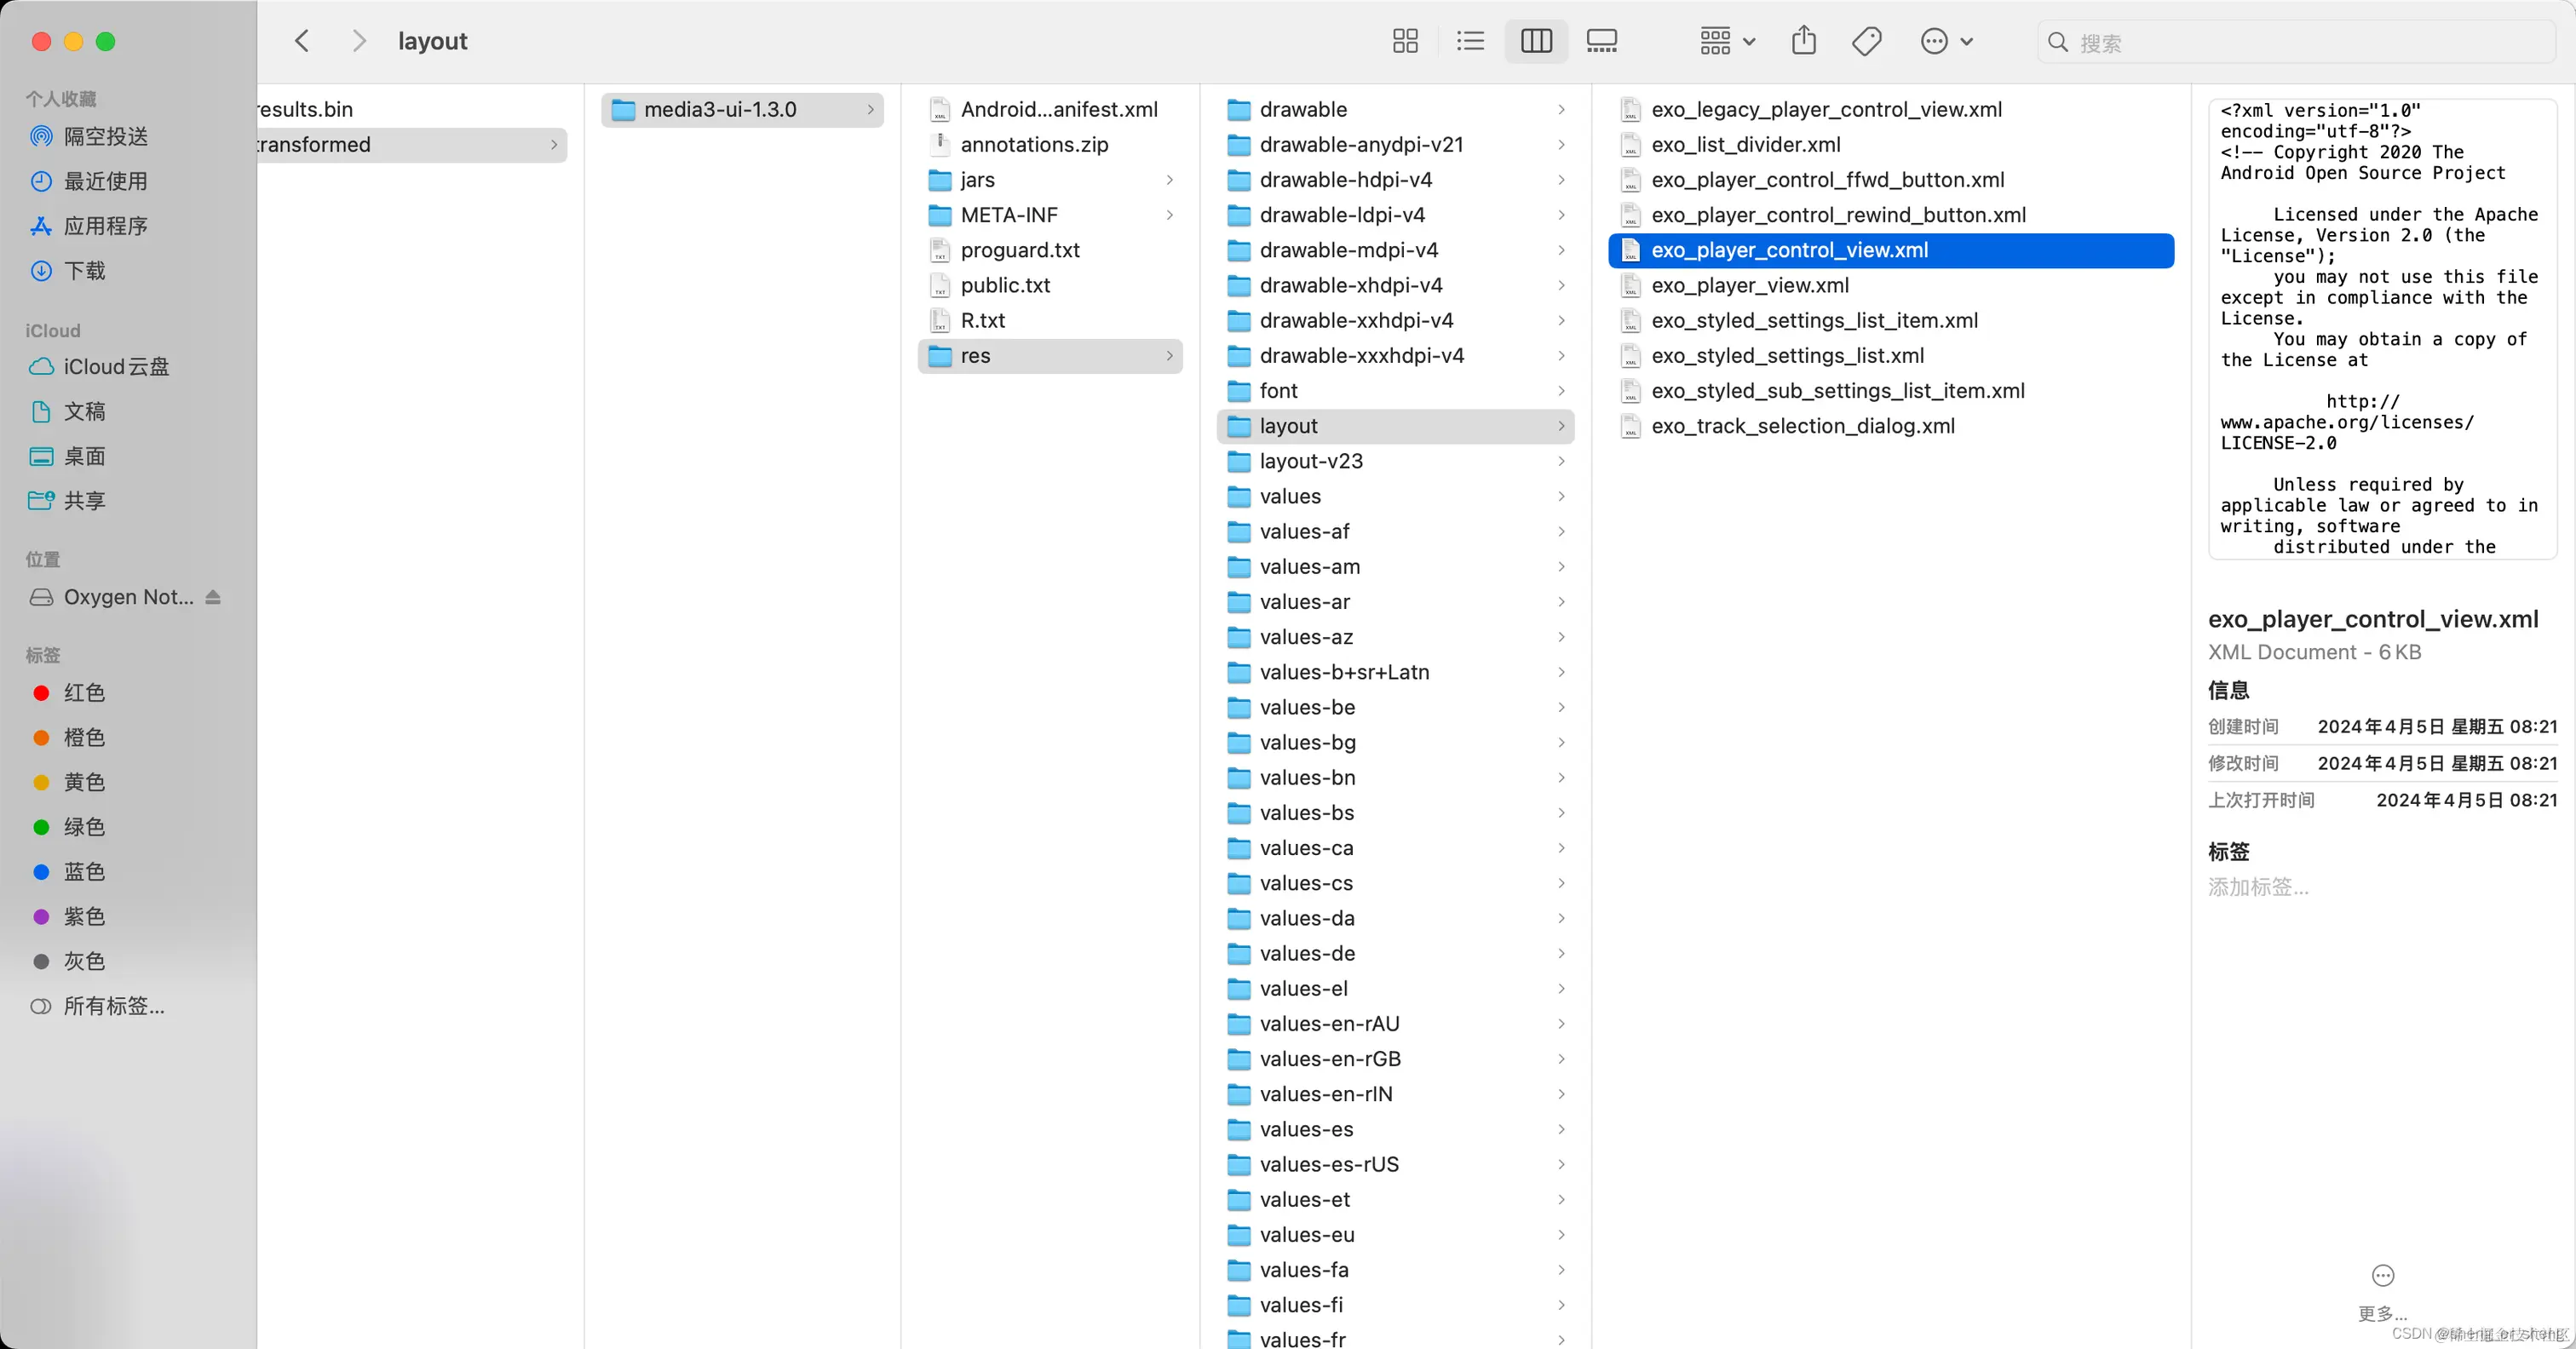Click the Share toolbar icon

coord(1803,41)
